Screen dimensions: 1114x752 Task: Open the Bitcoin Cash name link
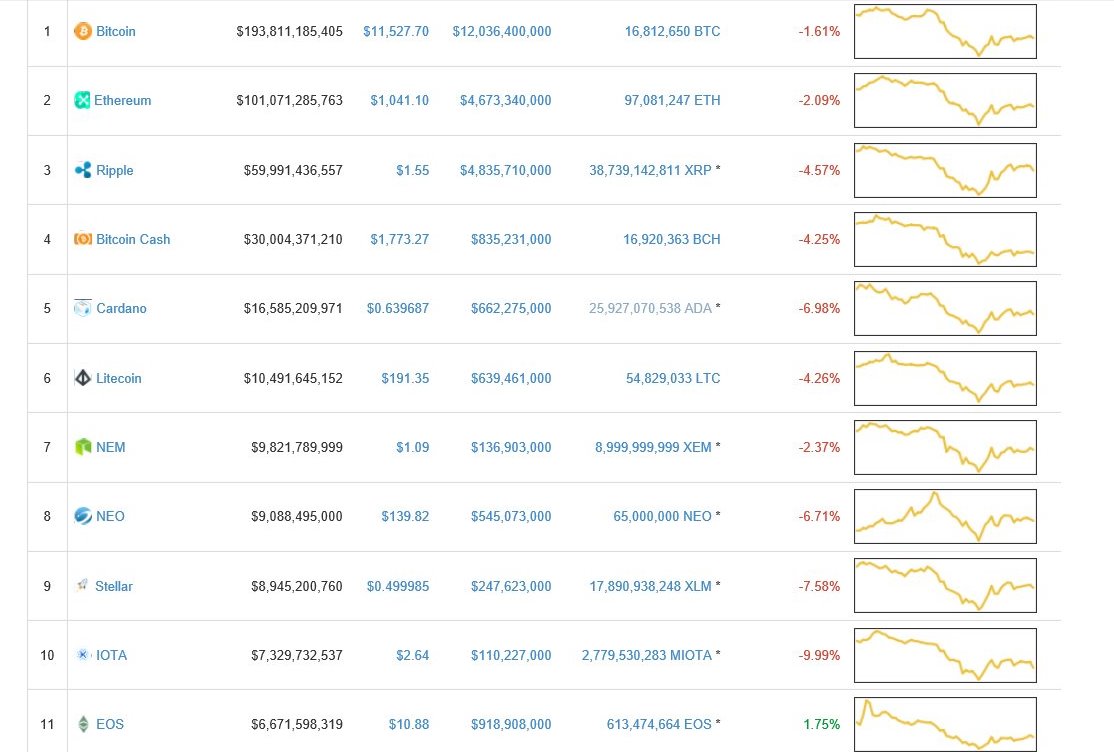(x=133, y=240)
